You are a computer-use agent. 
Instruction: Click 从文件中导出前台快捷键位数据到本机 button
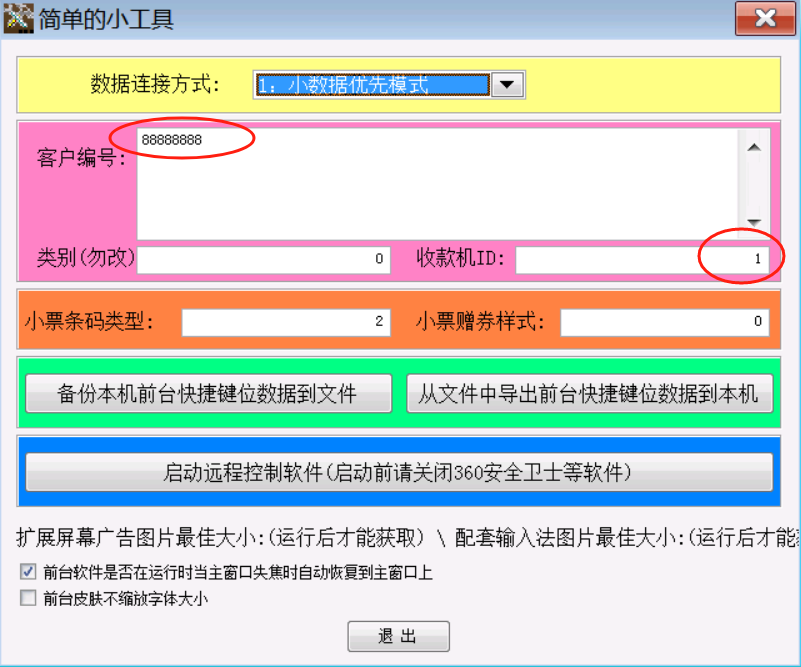(x=589, y=393)
